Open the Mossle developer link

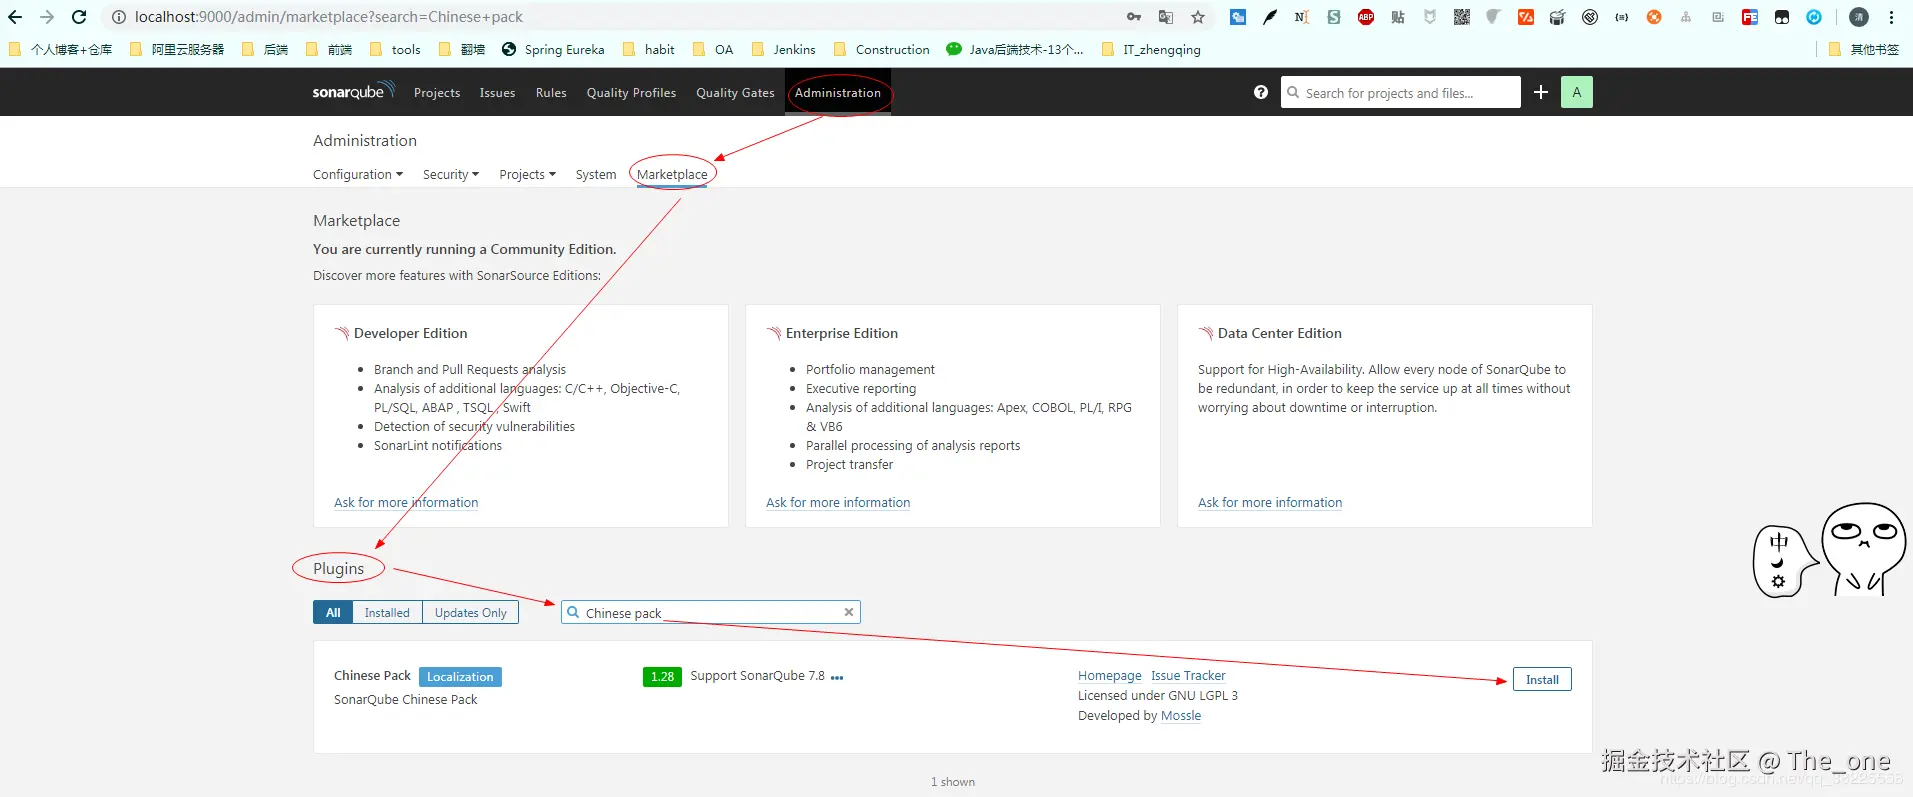point(1181,716)
